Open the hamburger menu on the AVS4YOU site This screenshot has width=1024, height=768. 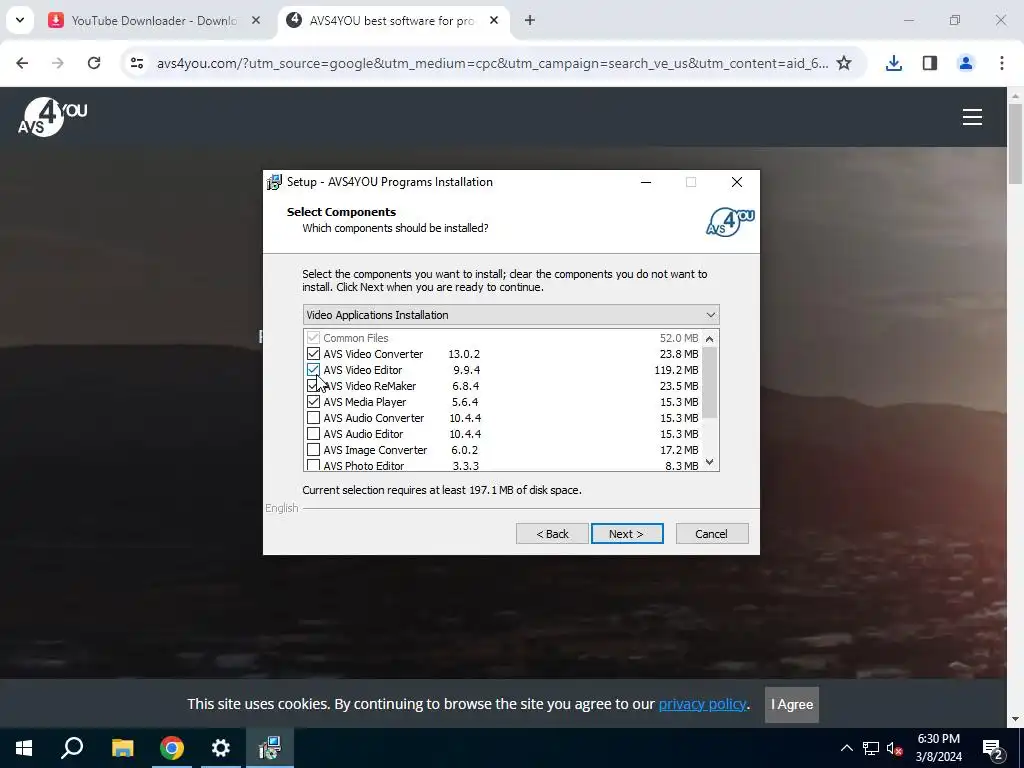[x=972, y=117]
